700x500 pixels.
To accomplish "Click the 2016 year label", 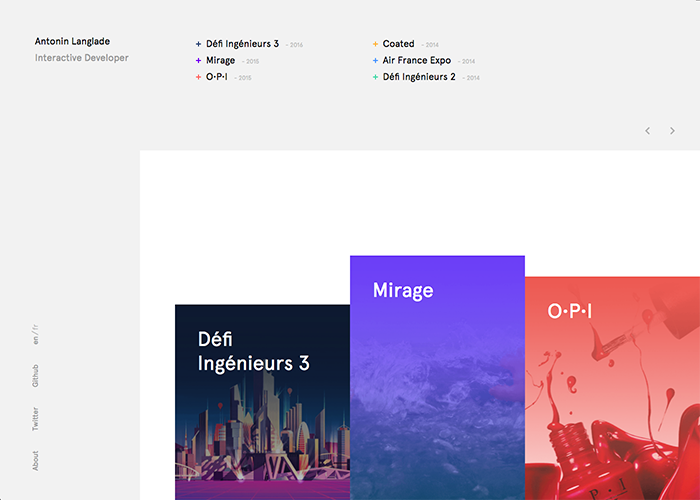I will 294,45.
